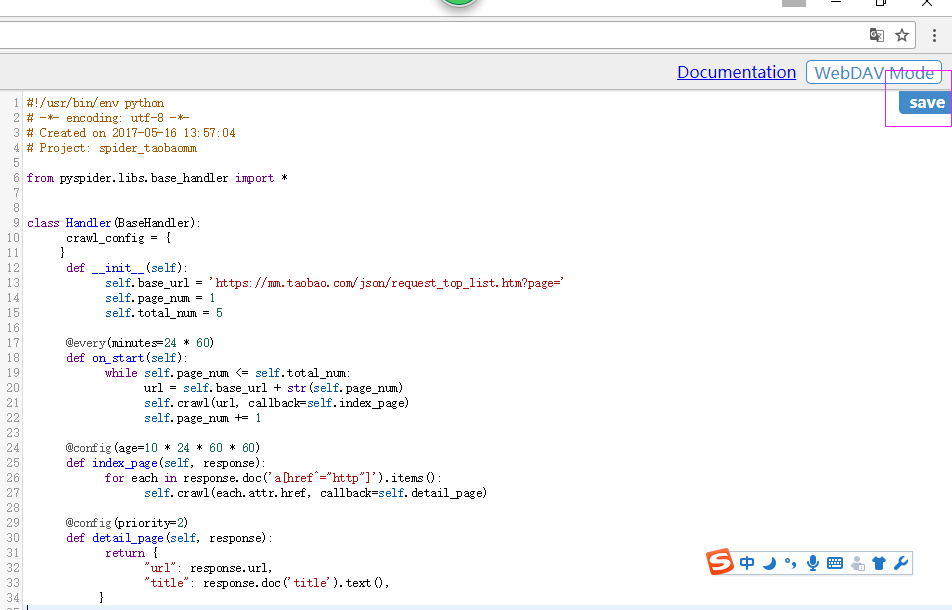
Task: Open the Chrome three-dot menu
Action: 934,35
